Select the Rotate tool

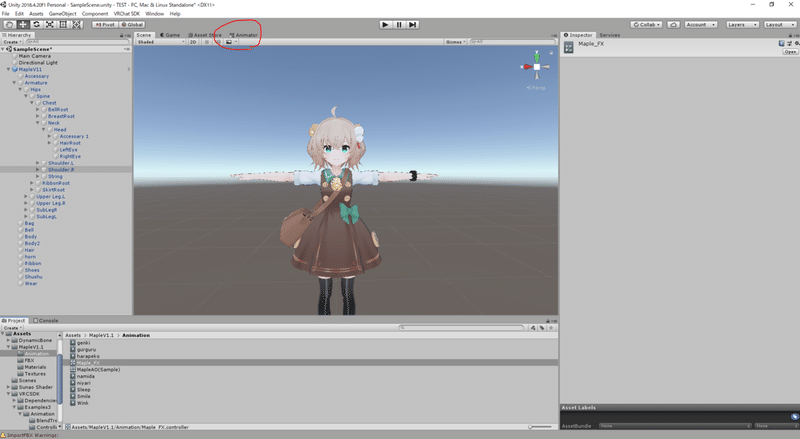pyautogui.click(x=36, y=25)
